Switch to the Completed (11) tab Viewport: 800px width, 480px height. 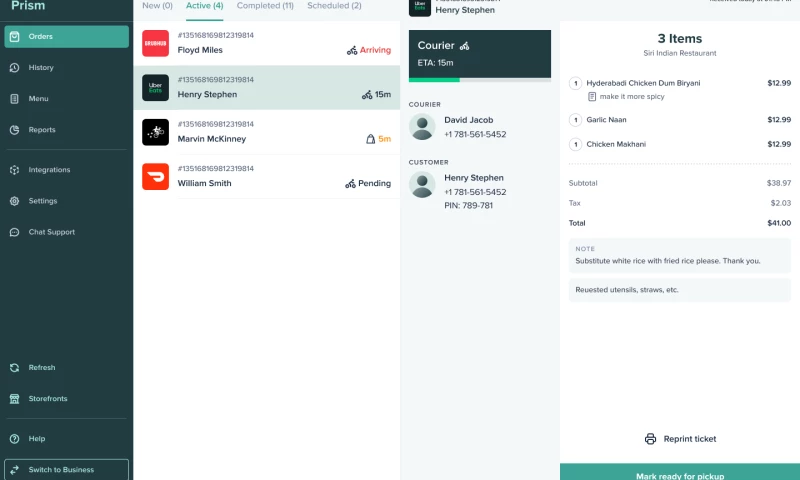pyautogui.click(x=265, y=6)
